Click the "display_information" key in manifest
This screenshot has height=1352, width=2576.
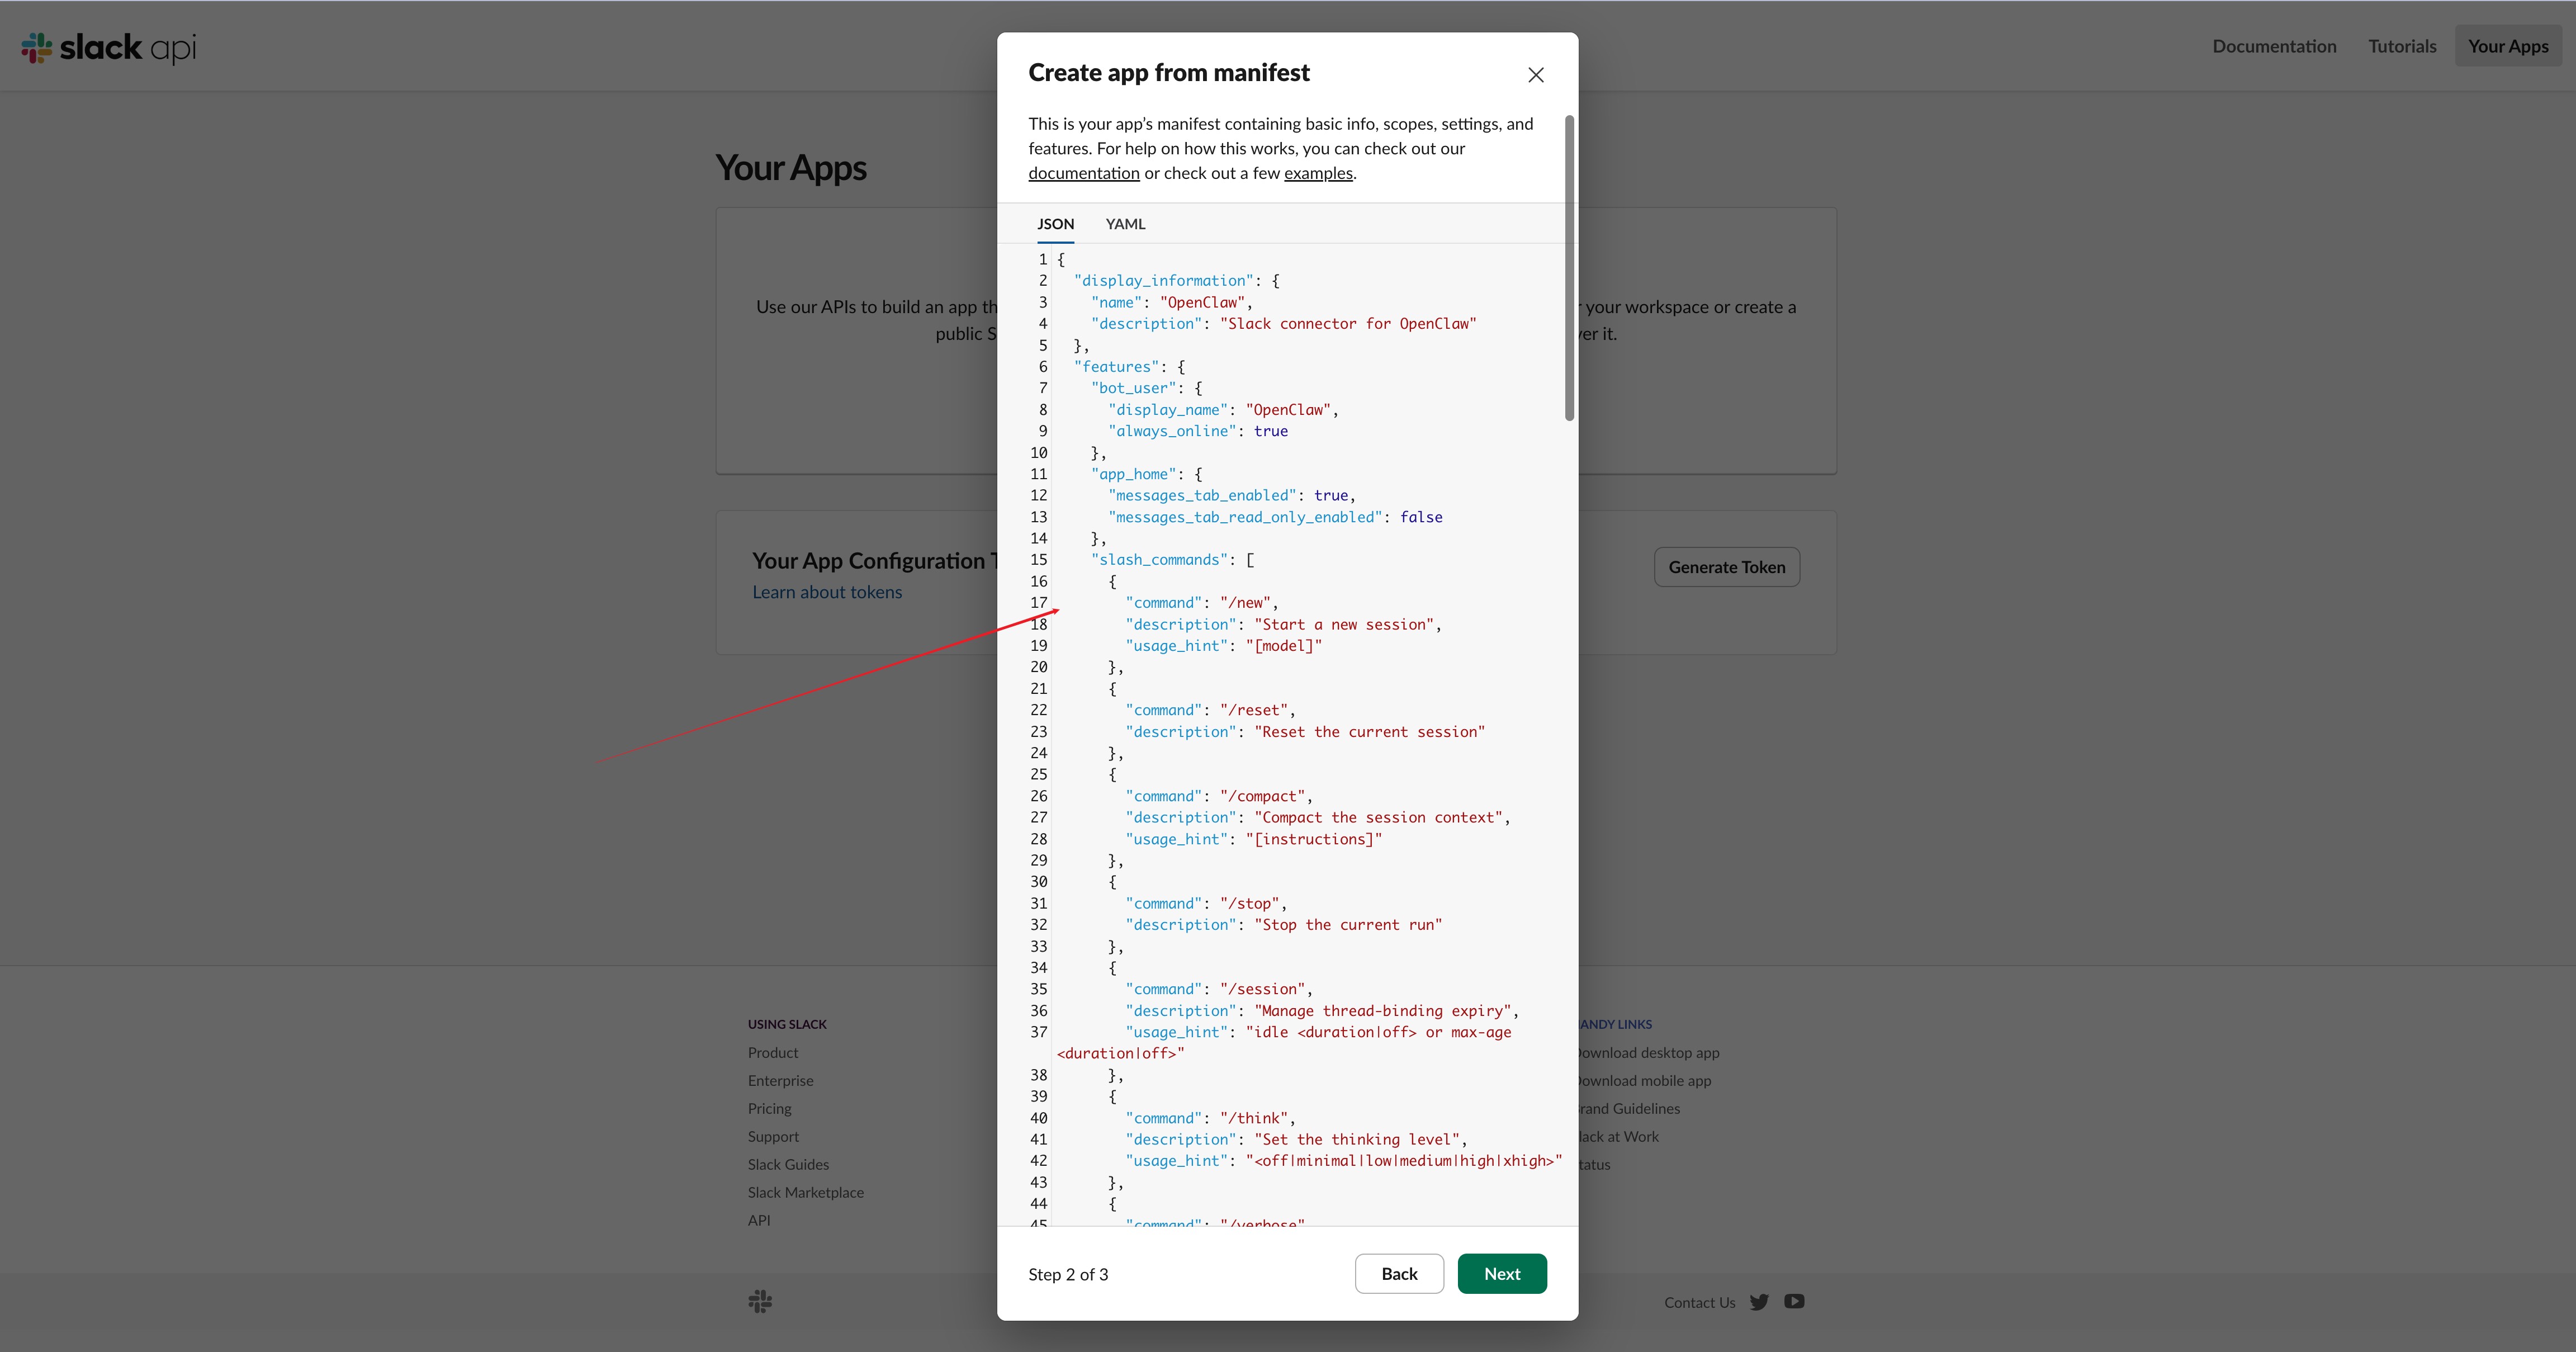[1164, 281]
